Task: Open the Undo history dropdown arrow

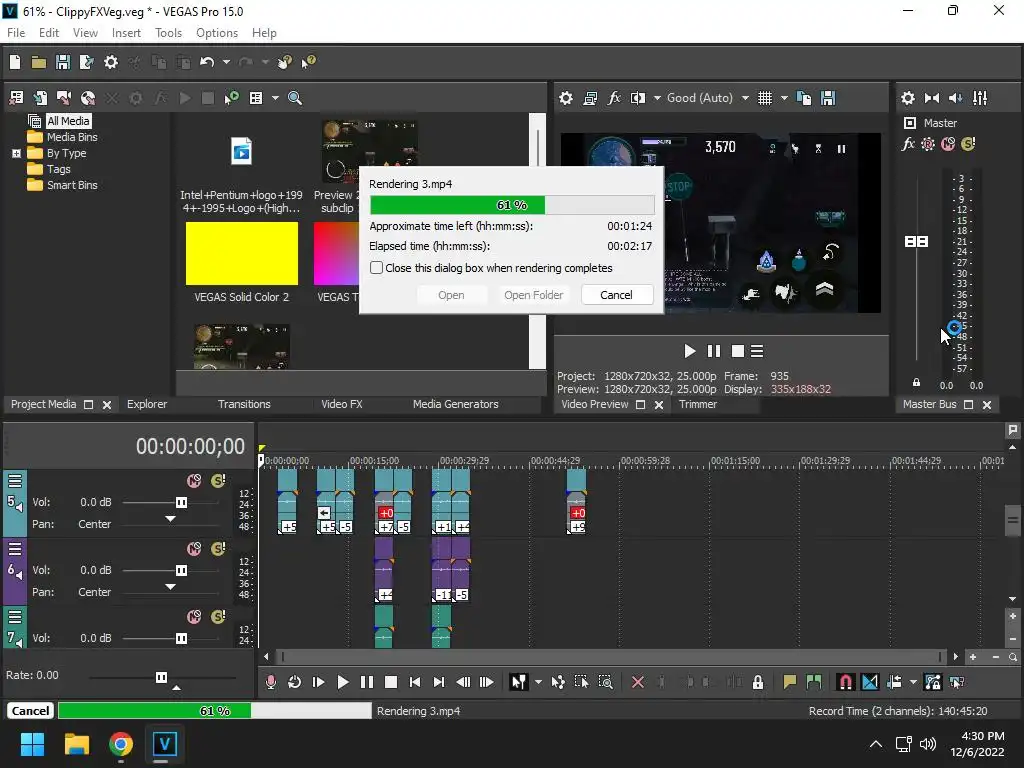Action: pos(226,62)
